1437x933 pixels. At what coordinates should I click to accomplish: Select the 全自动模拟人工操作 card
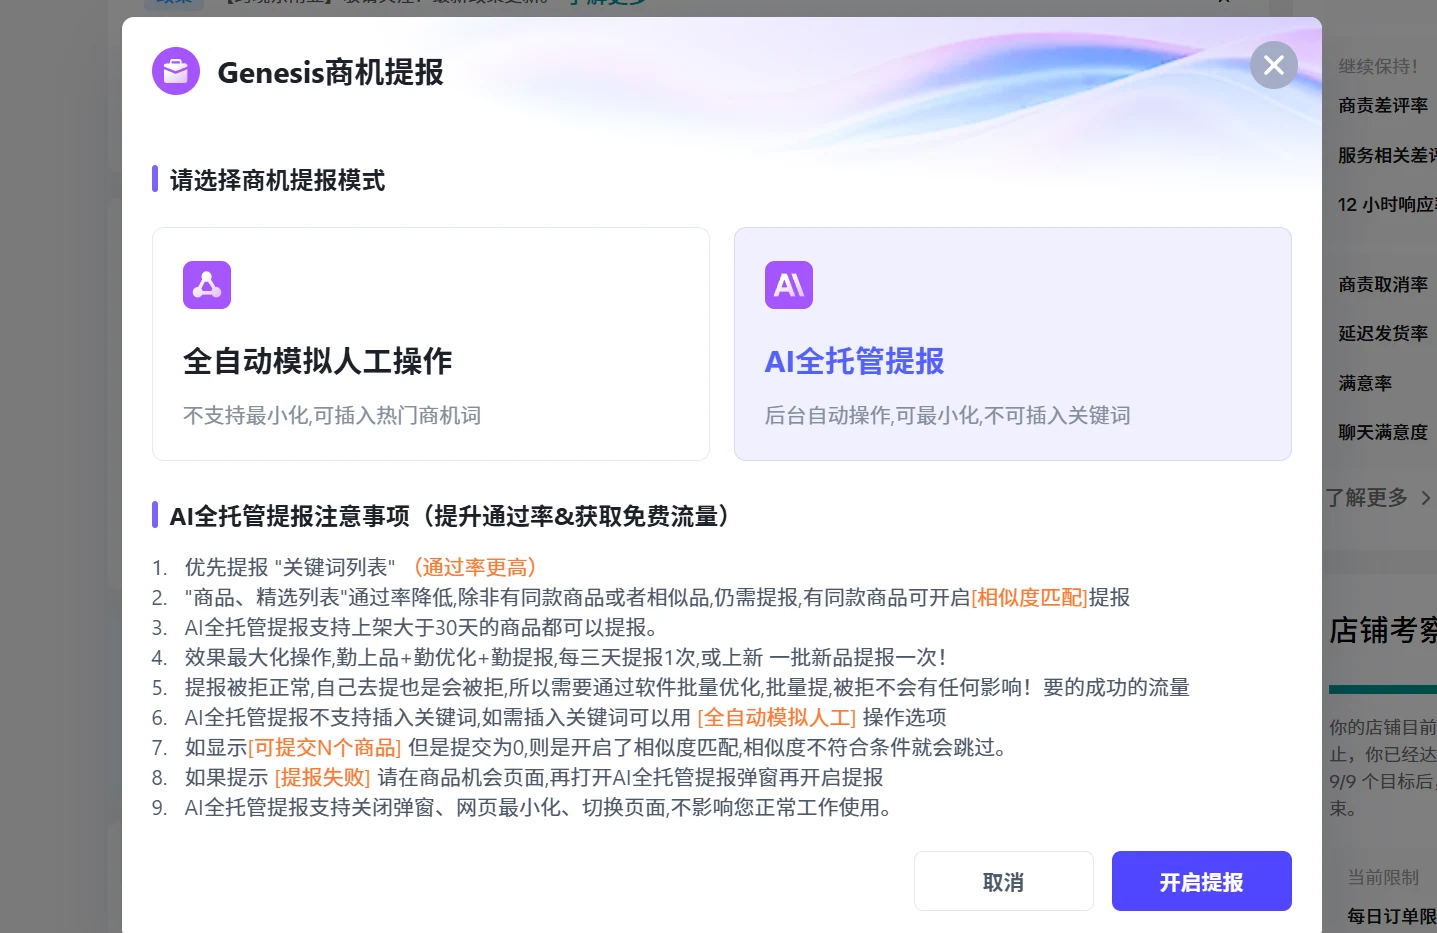[x=431, y=344]
